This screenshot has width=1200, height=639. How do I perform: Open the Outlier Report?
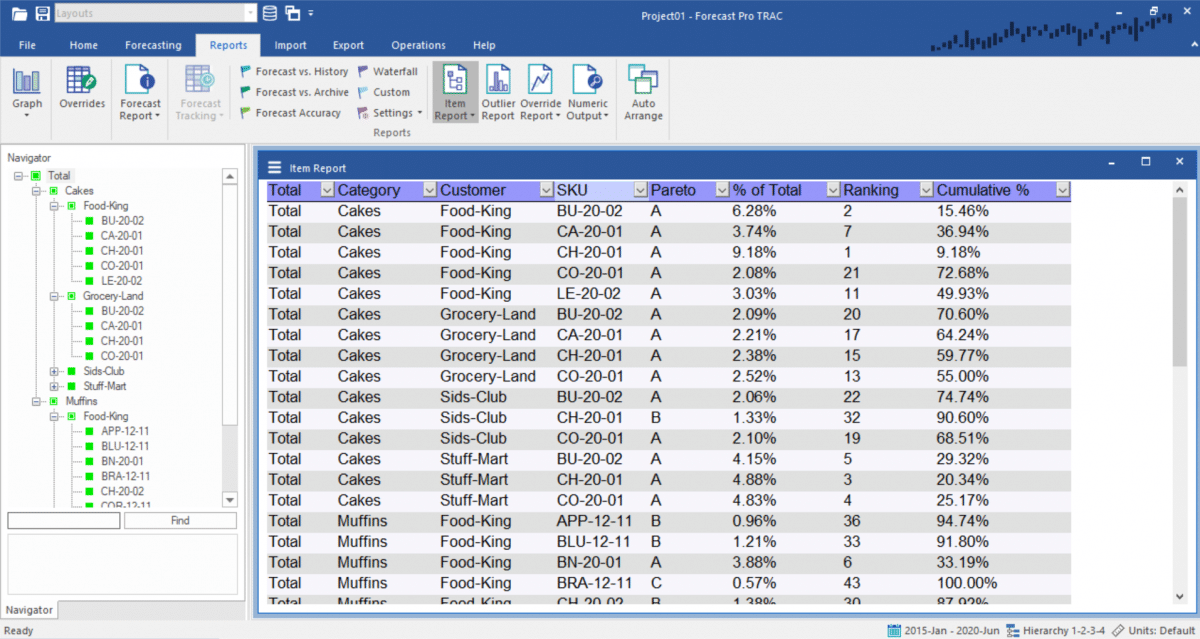click(498, 90)
